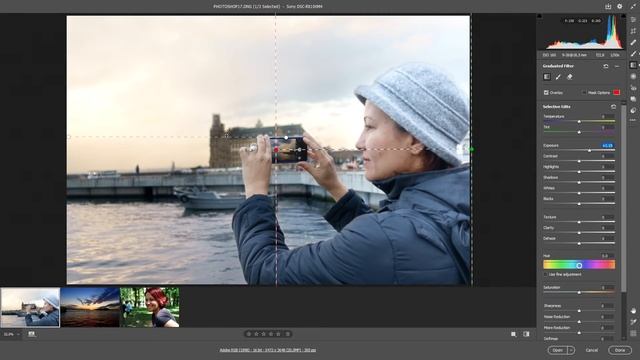Image resolution: width=640 pixels, height=360 pixels.
Task: Click the Sharpness slider
Action: pos(579,311)
